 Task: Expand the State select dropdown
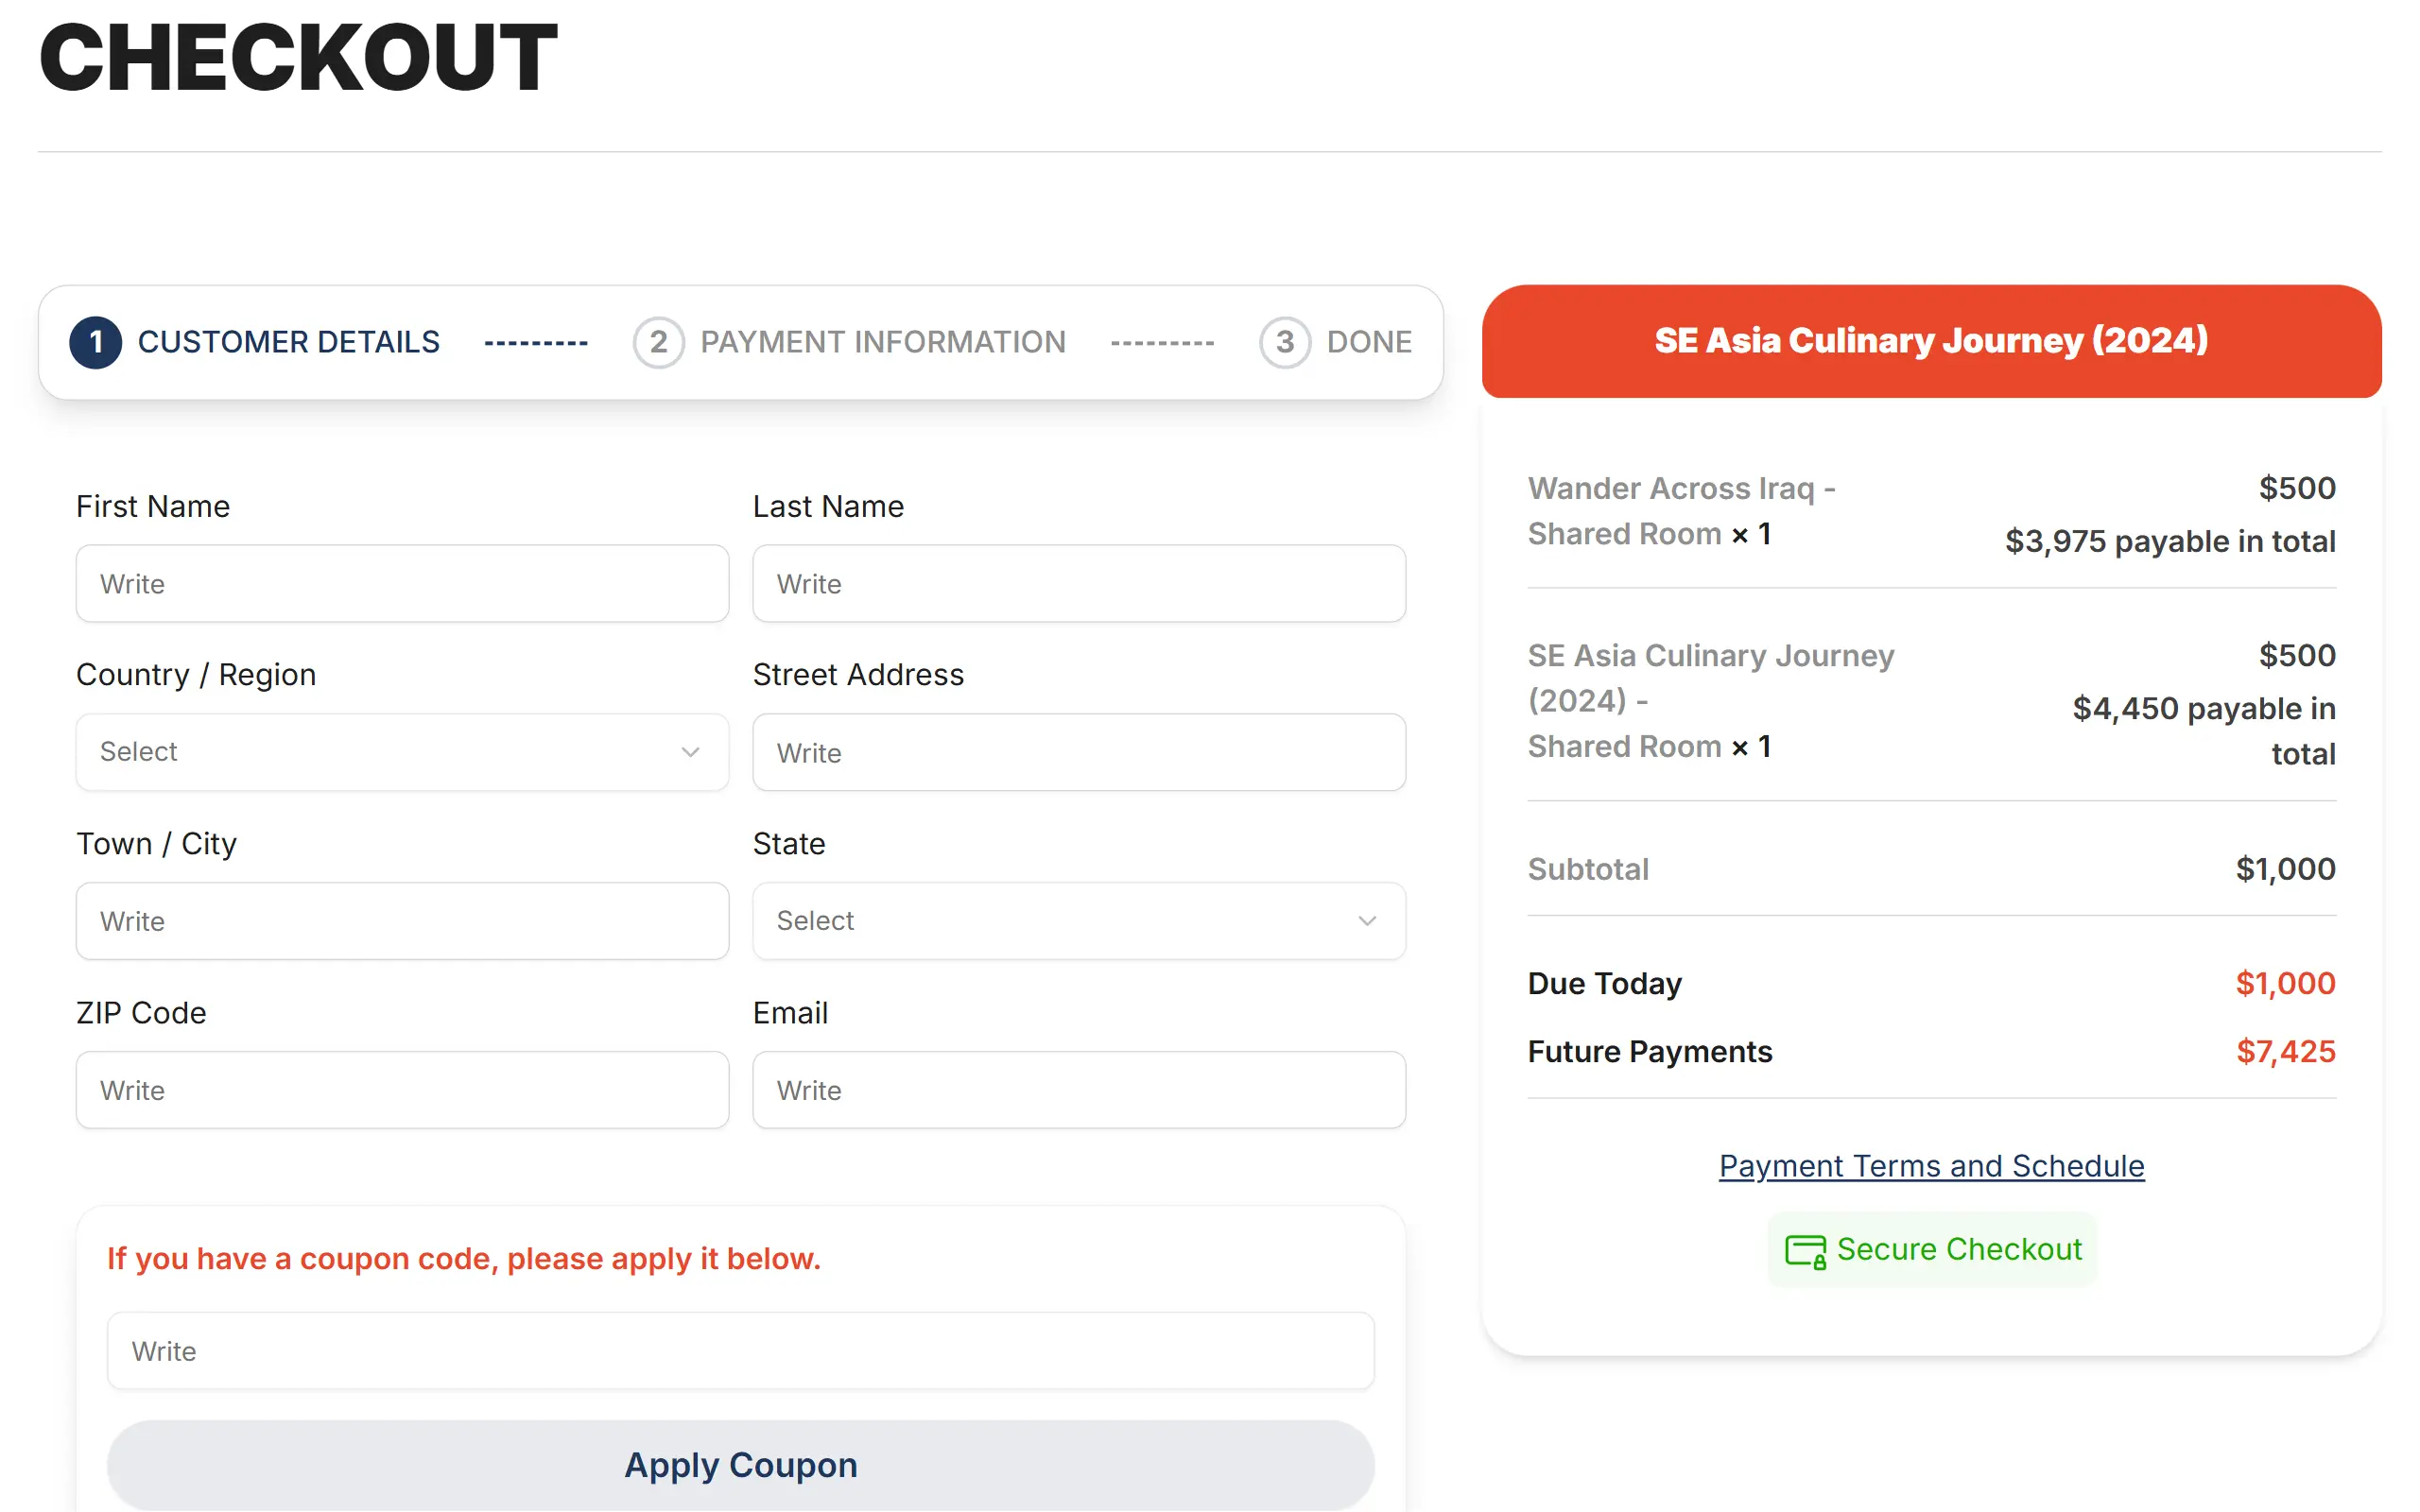click(x=1079, y=921)
